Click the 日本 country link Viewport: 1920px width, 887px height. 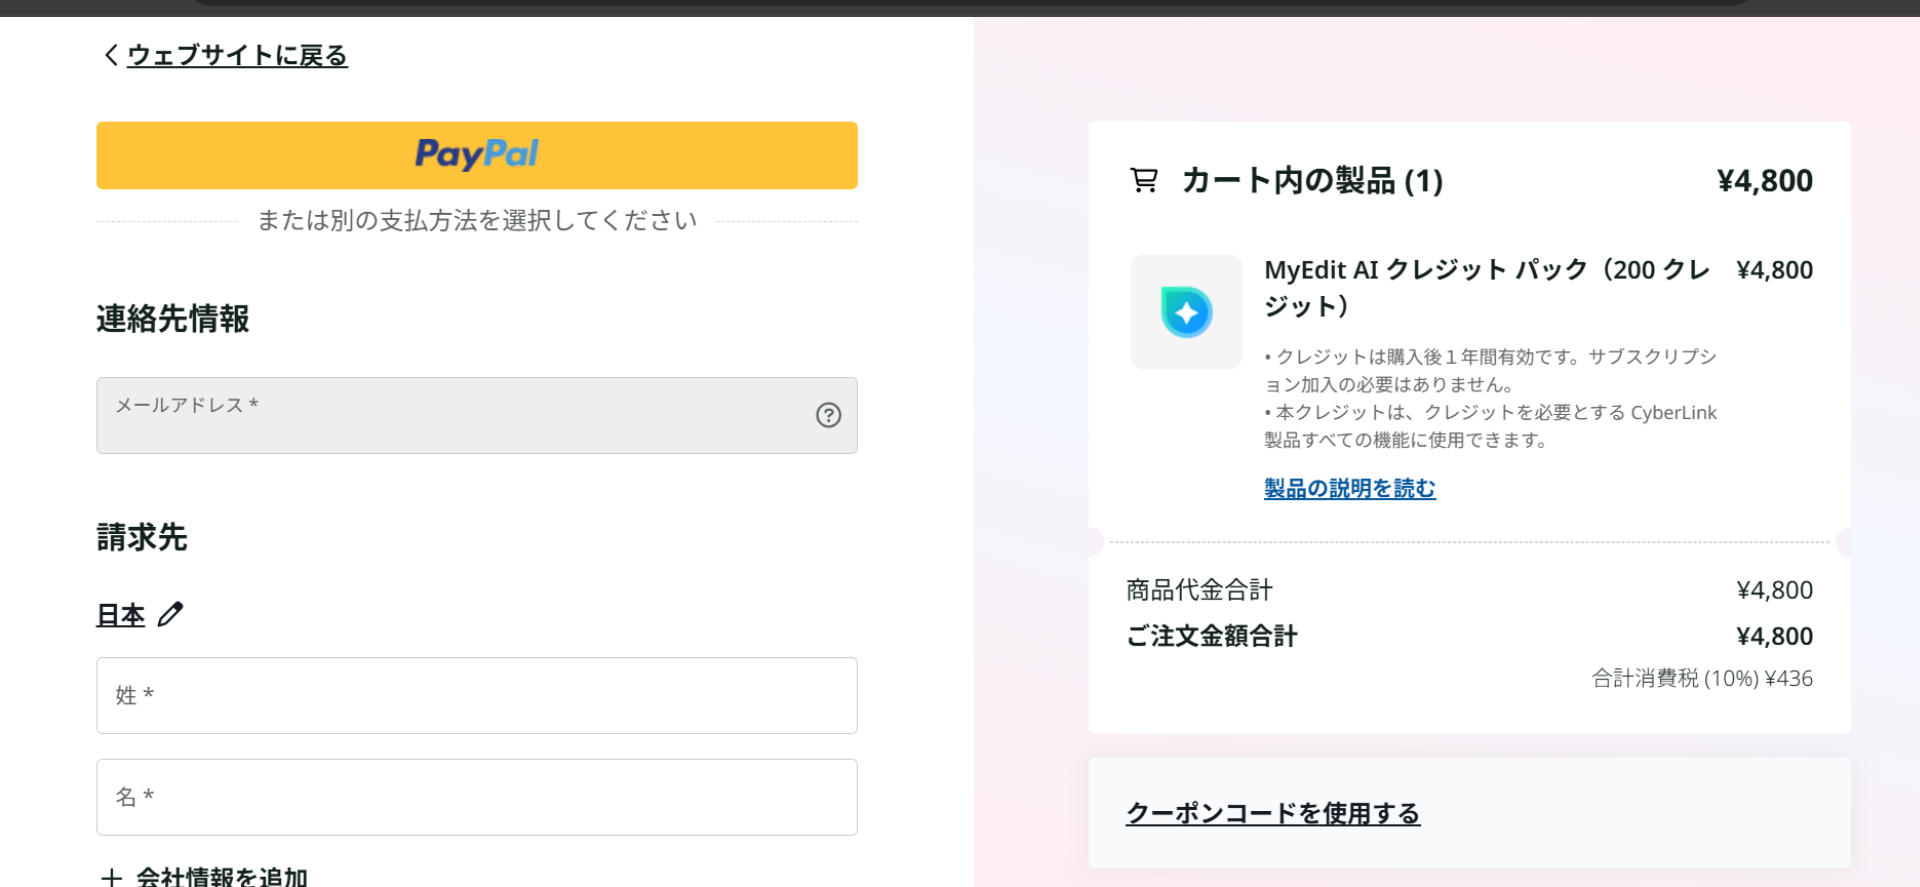[x=121, y=615]
